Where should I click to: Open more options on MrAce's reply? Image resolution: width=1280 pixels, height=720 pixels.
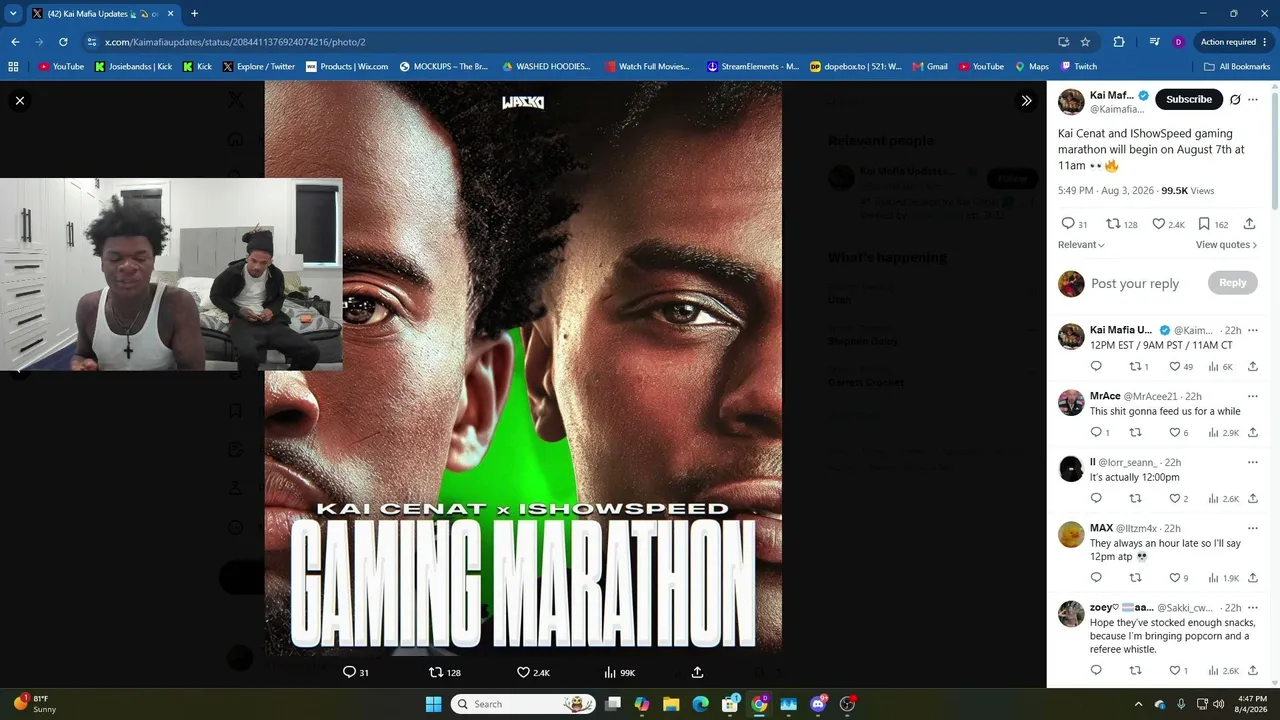pyautogui.click(x=1253, y=396)
